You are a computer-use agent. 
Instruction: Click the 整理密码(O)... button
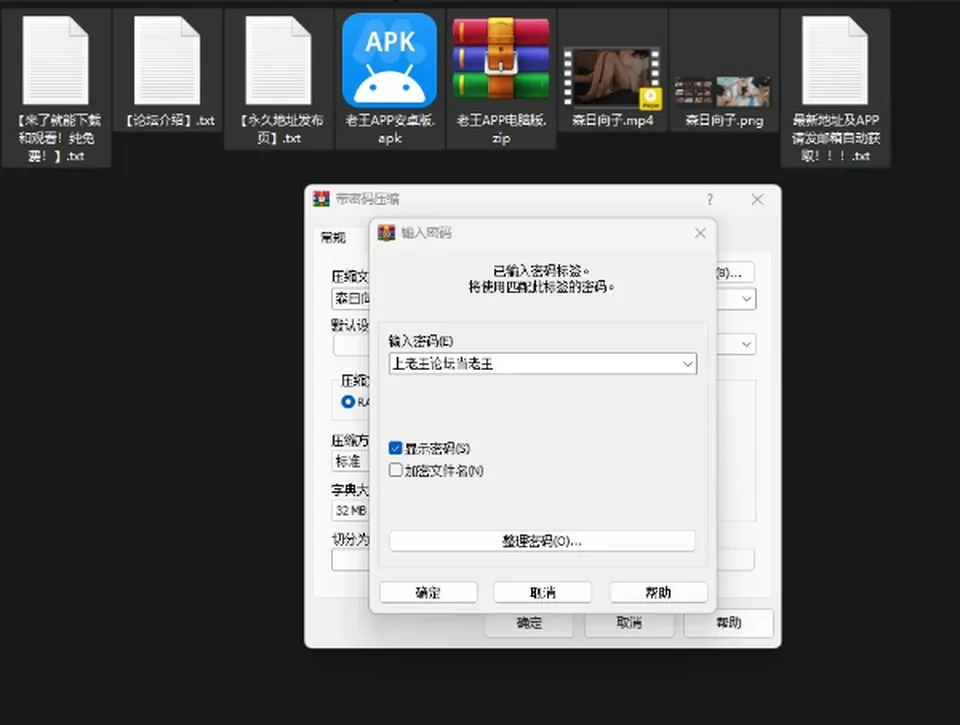pyautogui.click(x=542, y=541)
